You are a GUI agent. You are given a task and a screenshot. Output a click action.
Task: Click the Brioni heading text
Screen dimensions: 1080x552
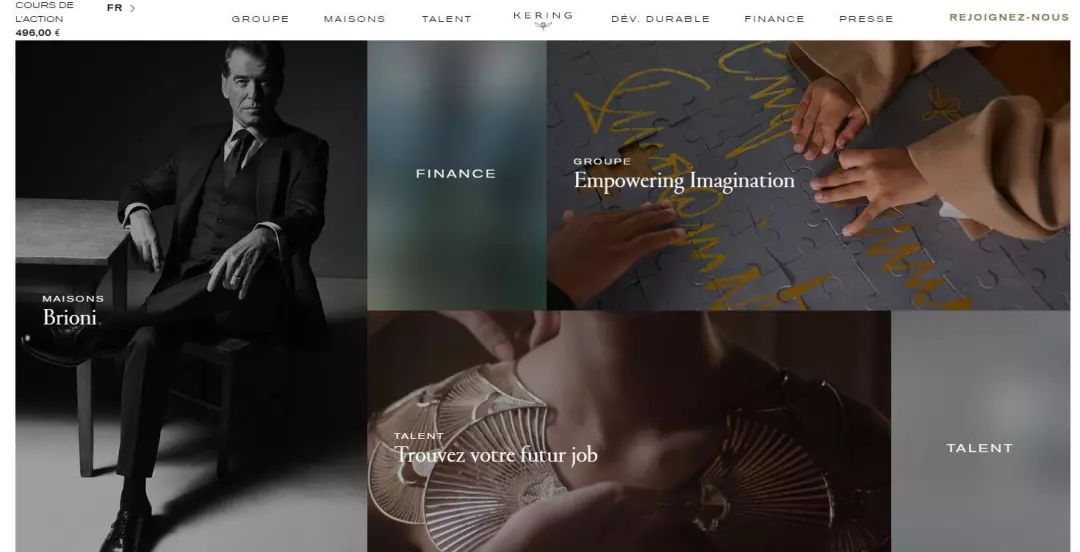point(70,317)
